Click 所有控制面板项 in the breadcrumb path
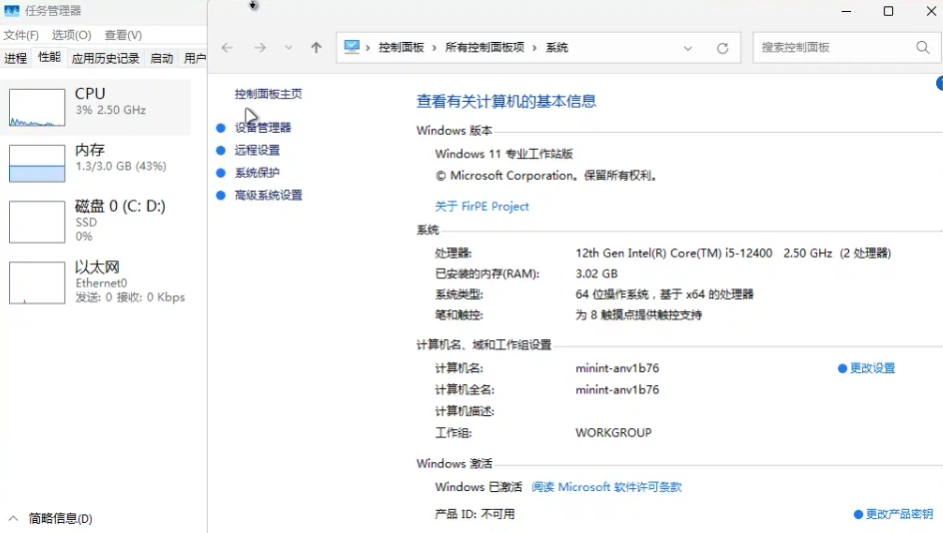 pyautogui.click(x=484, y=48)
